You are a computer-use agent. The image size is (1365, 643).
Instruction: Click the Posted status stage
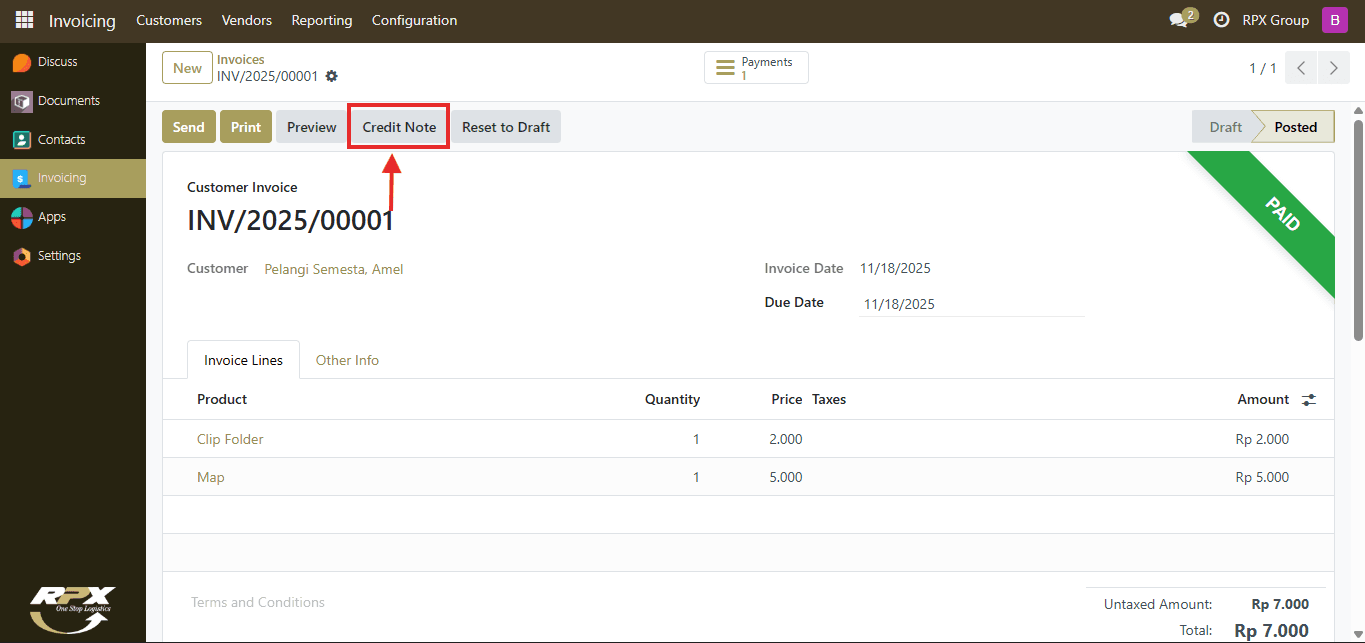(1295, 127)
